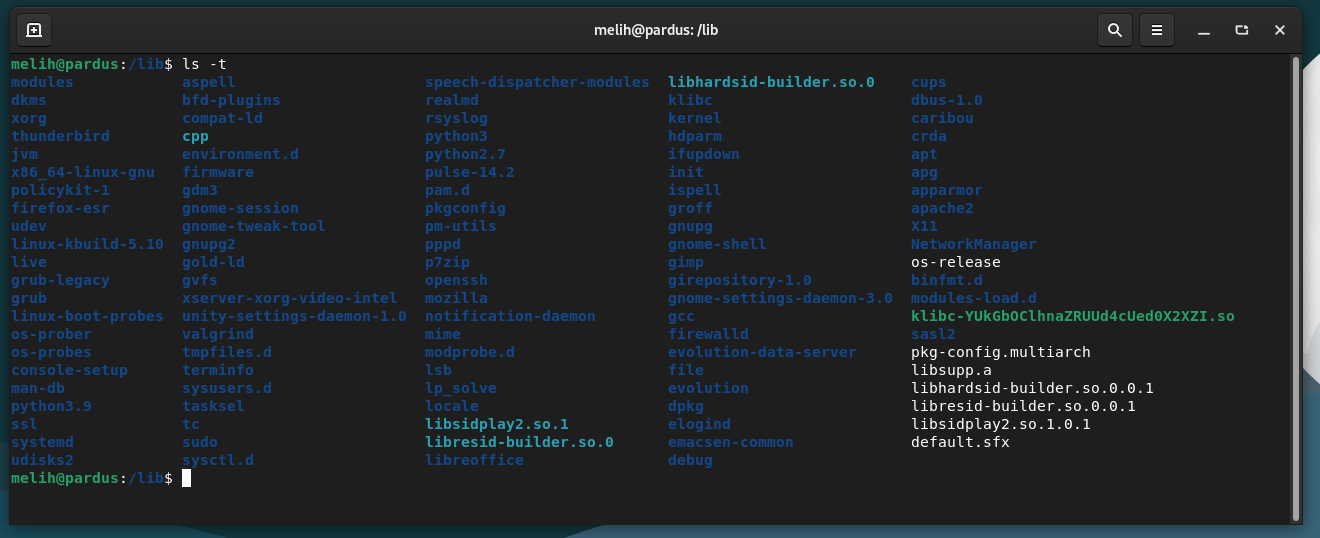Open the hamburger menu
Screen dimensions: 1320x538
(1157, 30)
